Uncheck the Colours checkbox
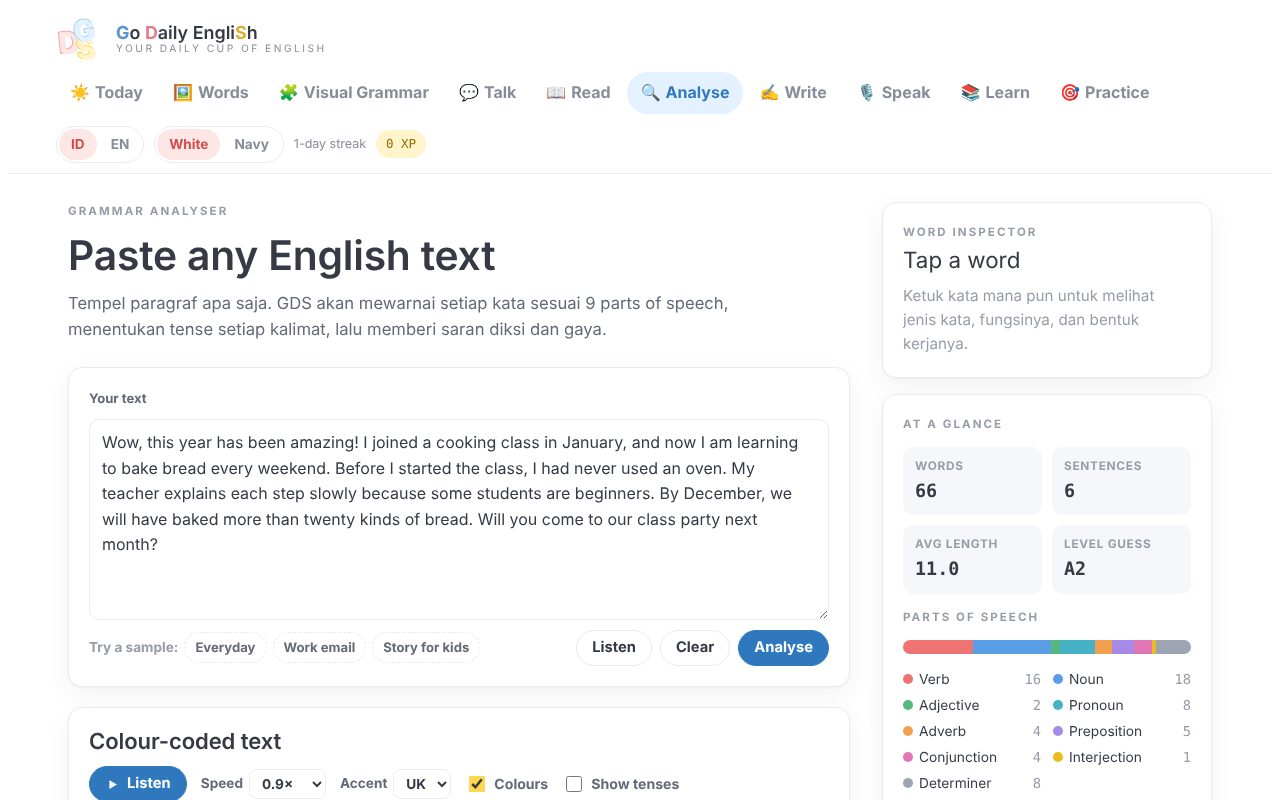The width and height of the screenshot is (1280, 800). pyautogui.click(x=477, y=784)
